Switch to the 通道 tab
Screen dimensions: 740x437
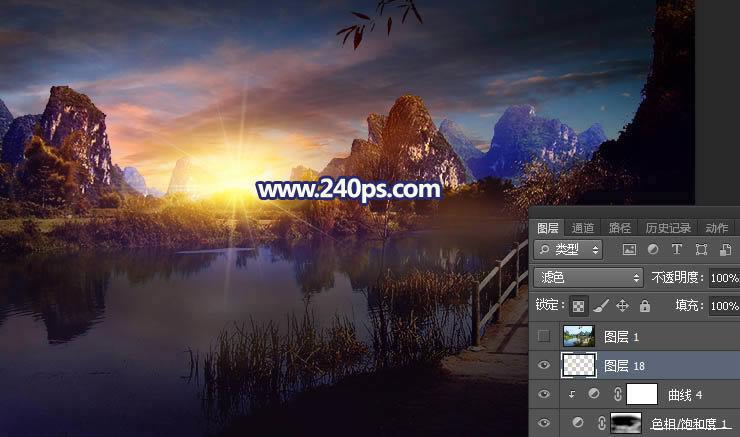click(583, 228)
